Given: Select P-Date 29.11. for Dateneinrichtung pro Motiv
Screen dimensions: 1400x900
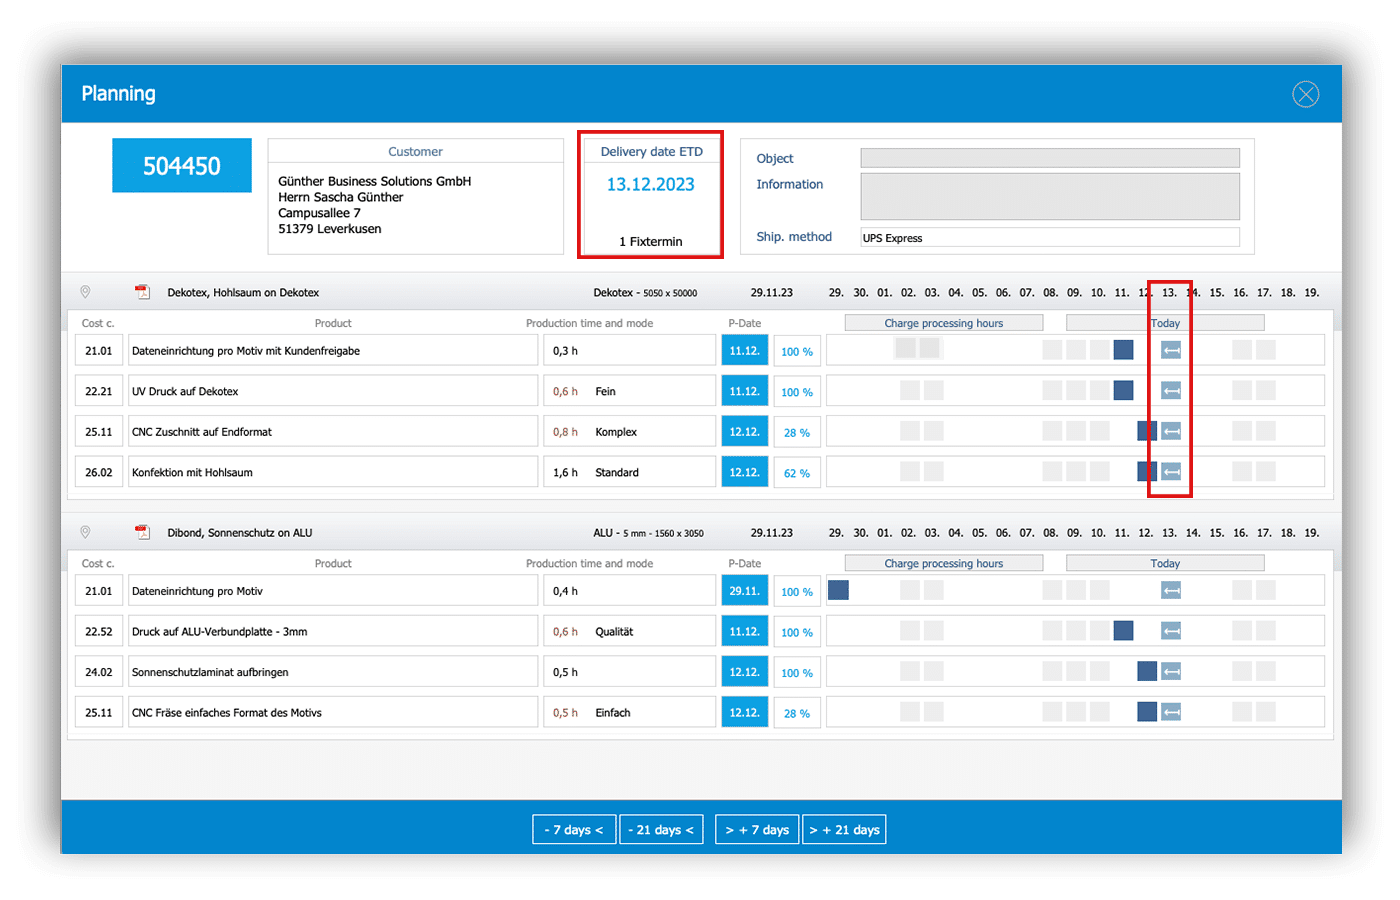Looking at the screenshot, I should (744, 591).
